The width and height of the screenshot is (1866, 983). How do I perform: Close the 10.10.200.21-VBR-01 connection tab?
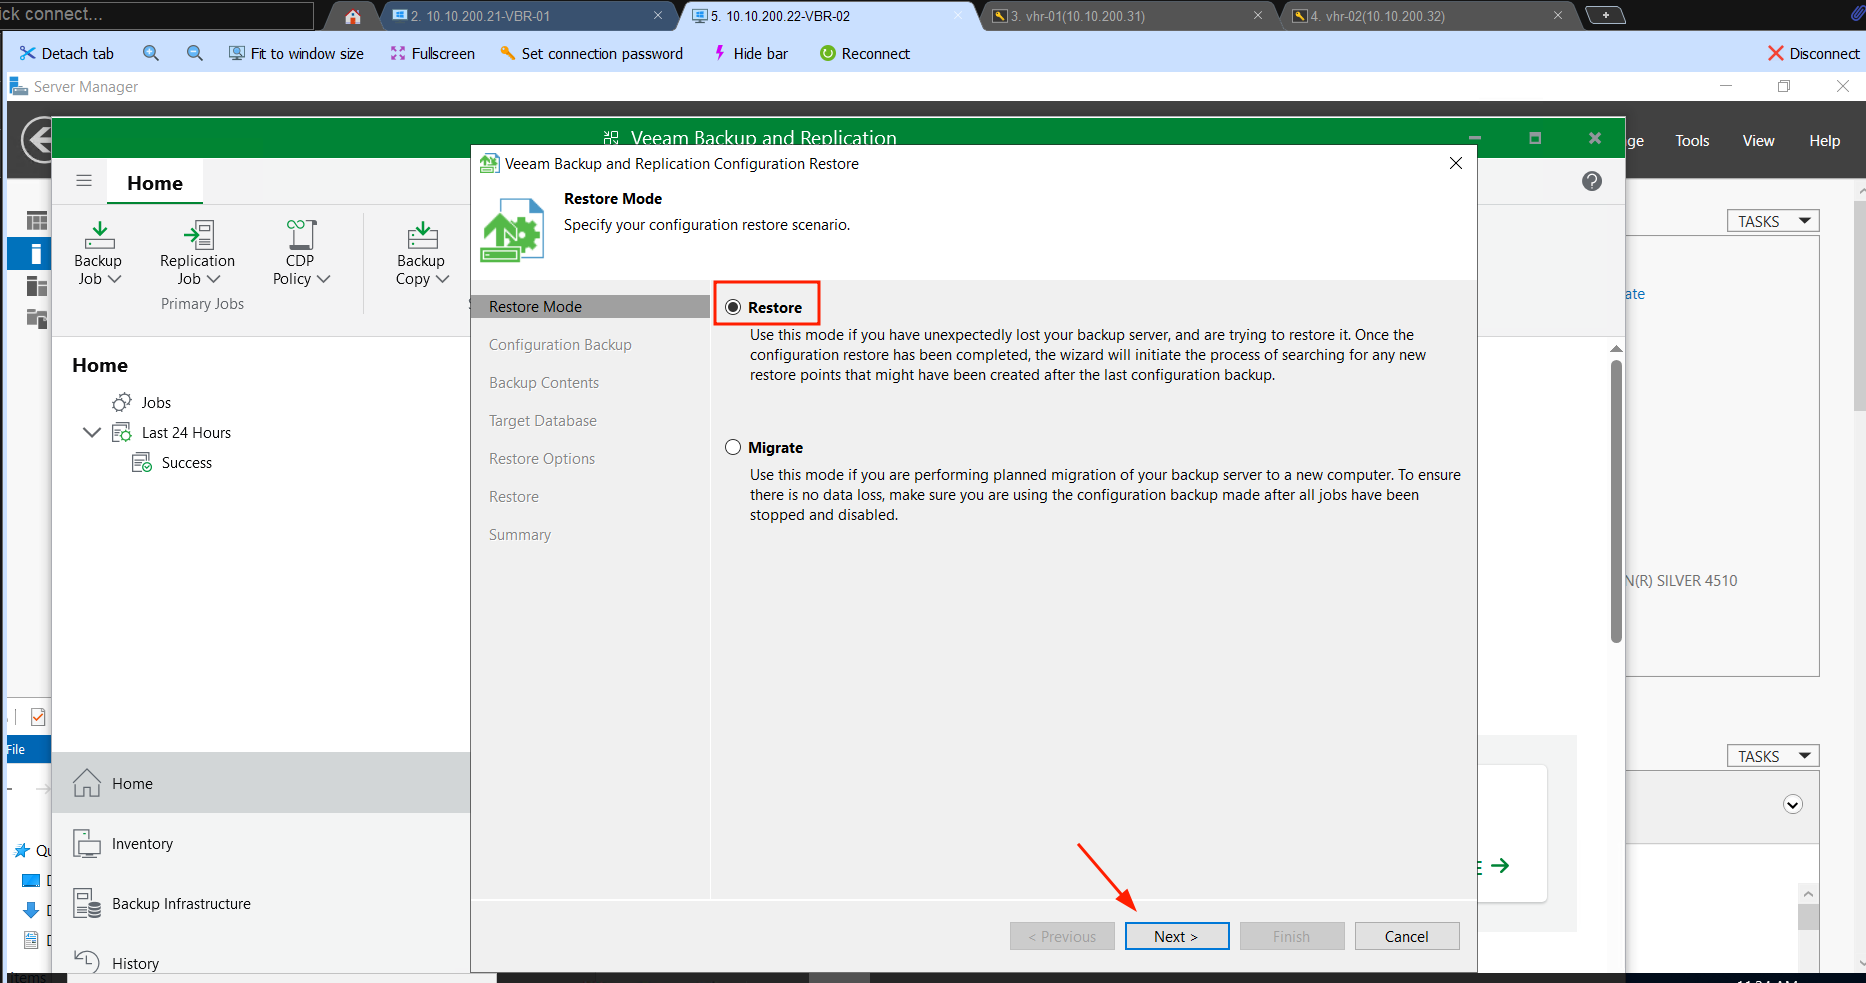coord(658,15)
